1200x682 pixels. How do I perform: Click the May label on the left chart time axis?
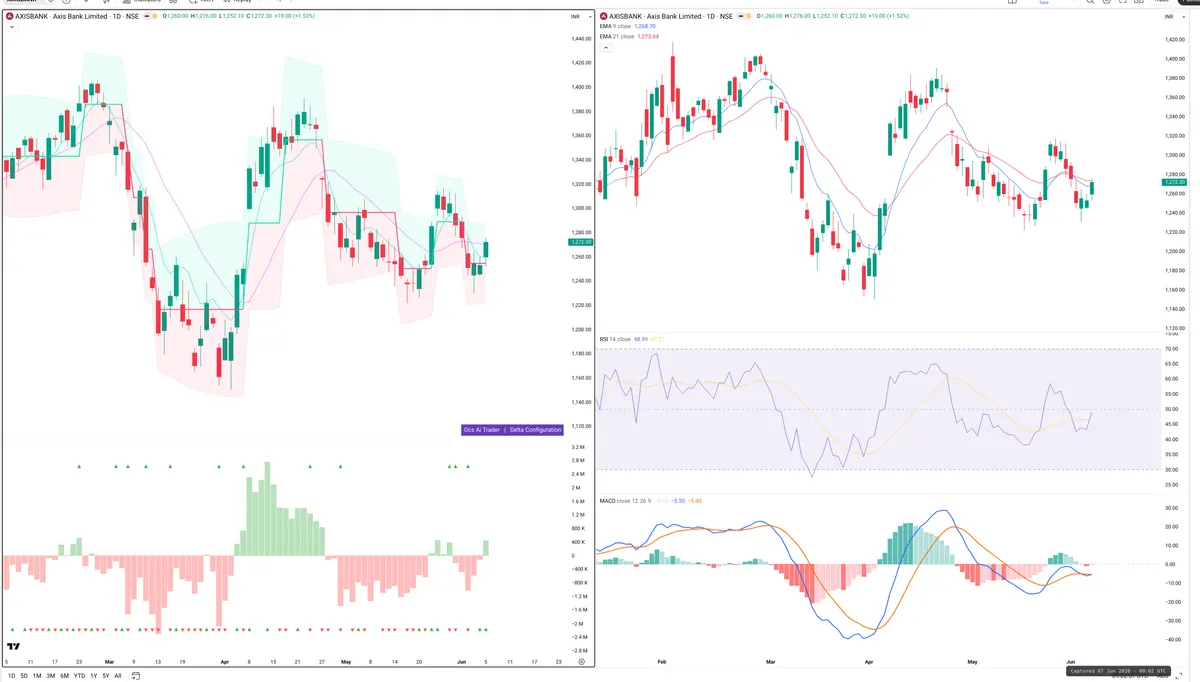tap(346, 662)
